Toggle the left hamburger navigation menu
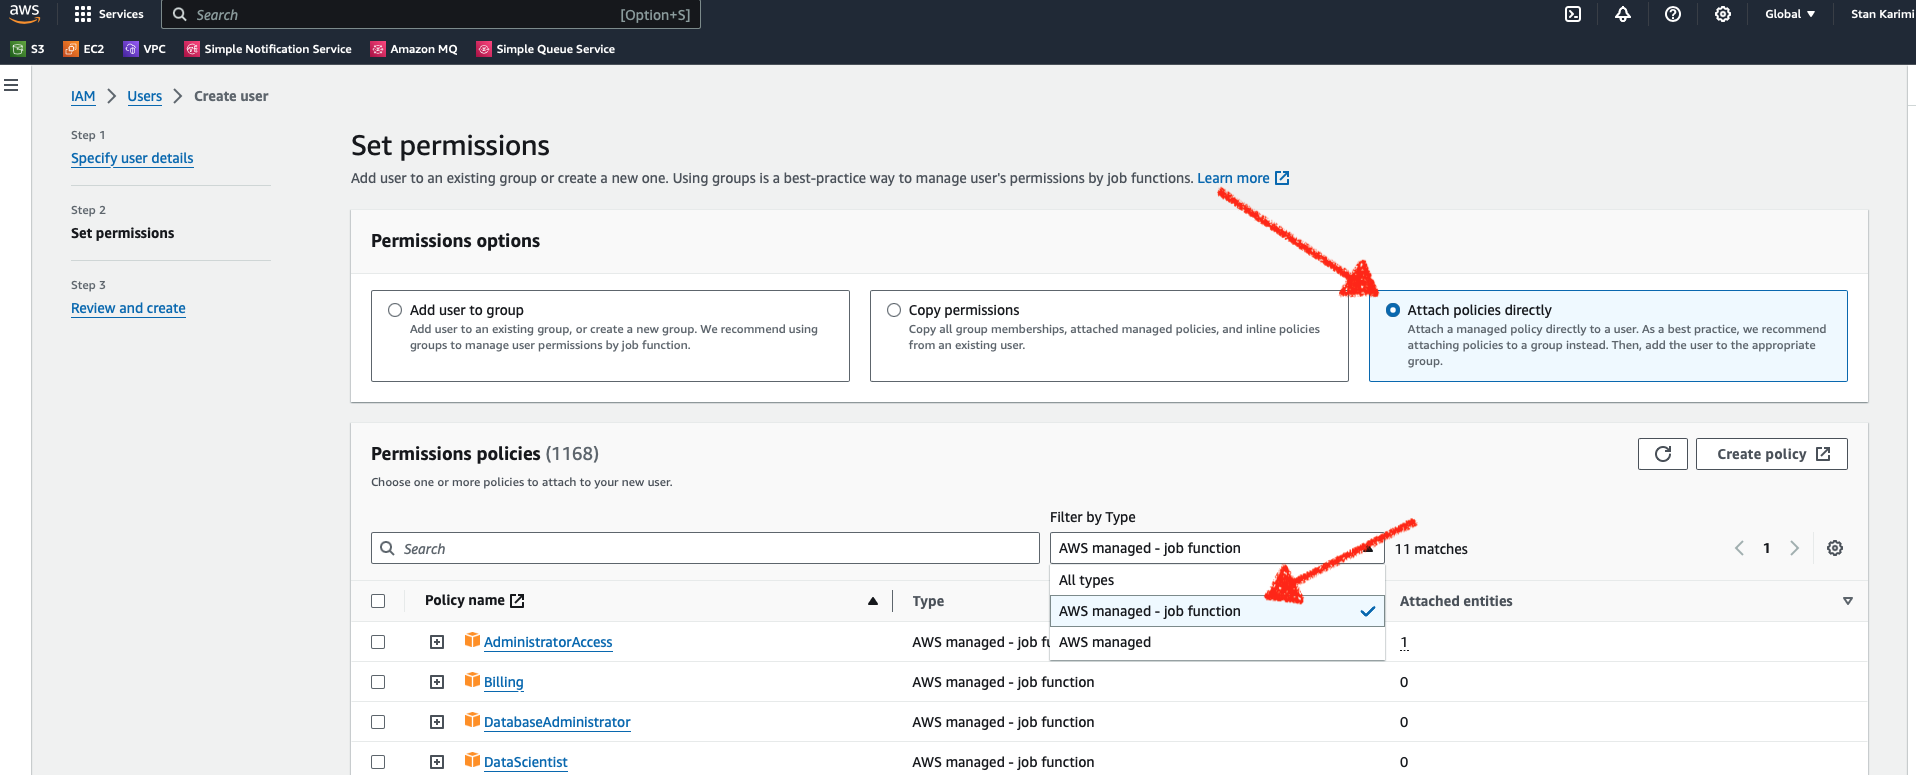The width and height of the screenshot is (1916, 775). click(x=11, y=85)
